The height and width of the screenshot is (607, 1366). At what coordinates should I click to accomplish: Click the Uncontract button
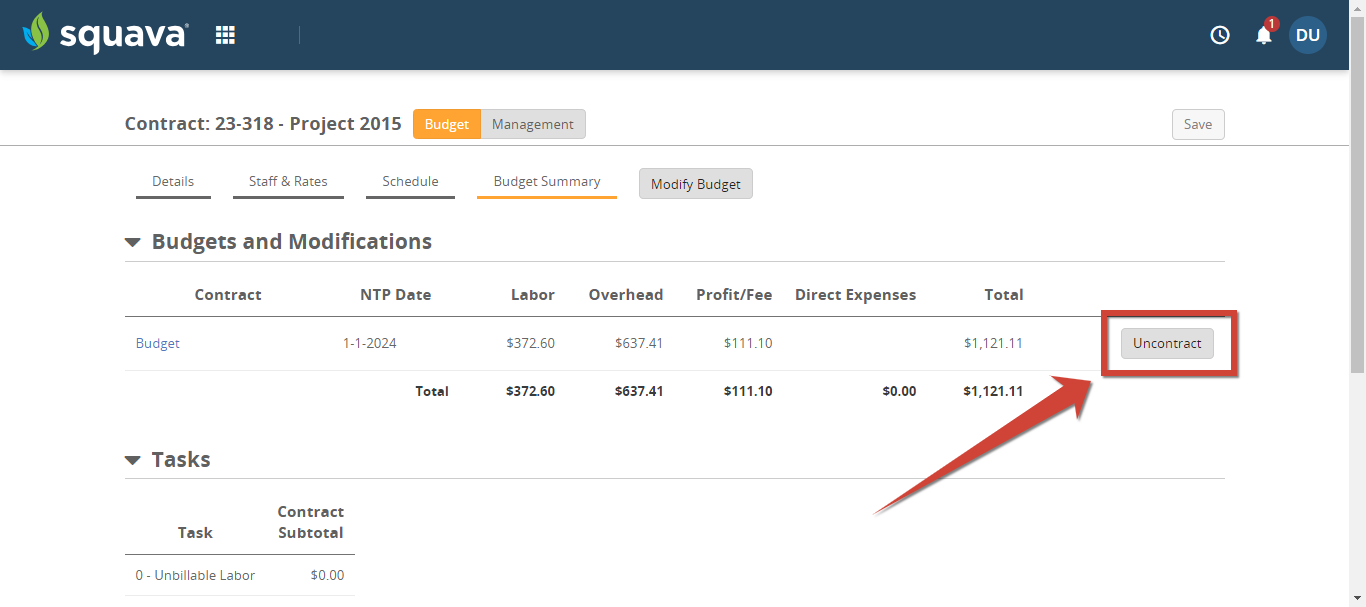tap(1166, 343)
